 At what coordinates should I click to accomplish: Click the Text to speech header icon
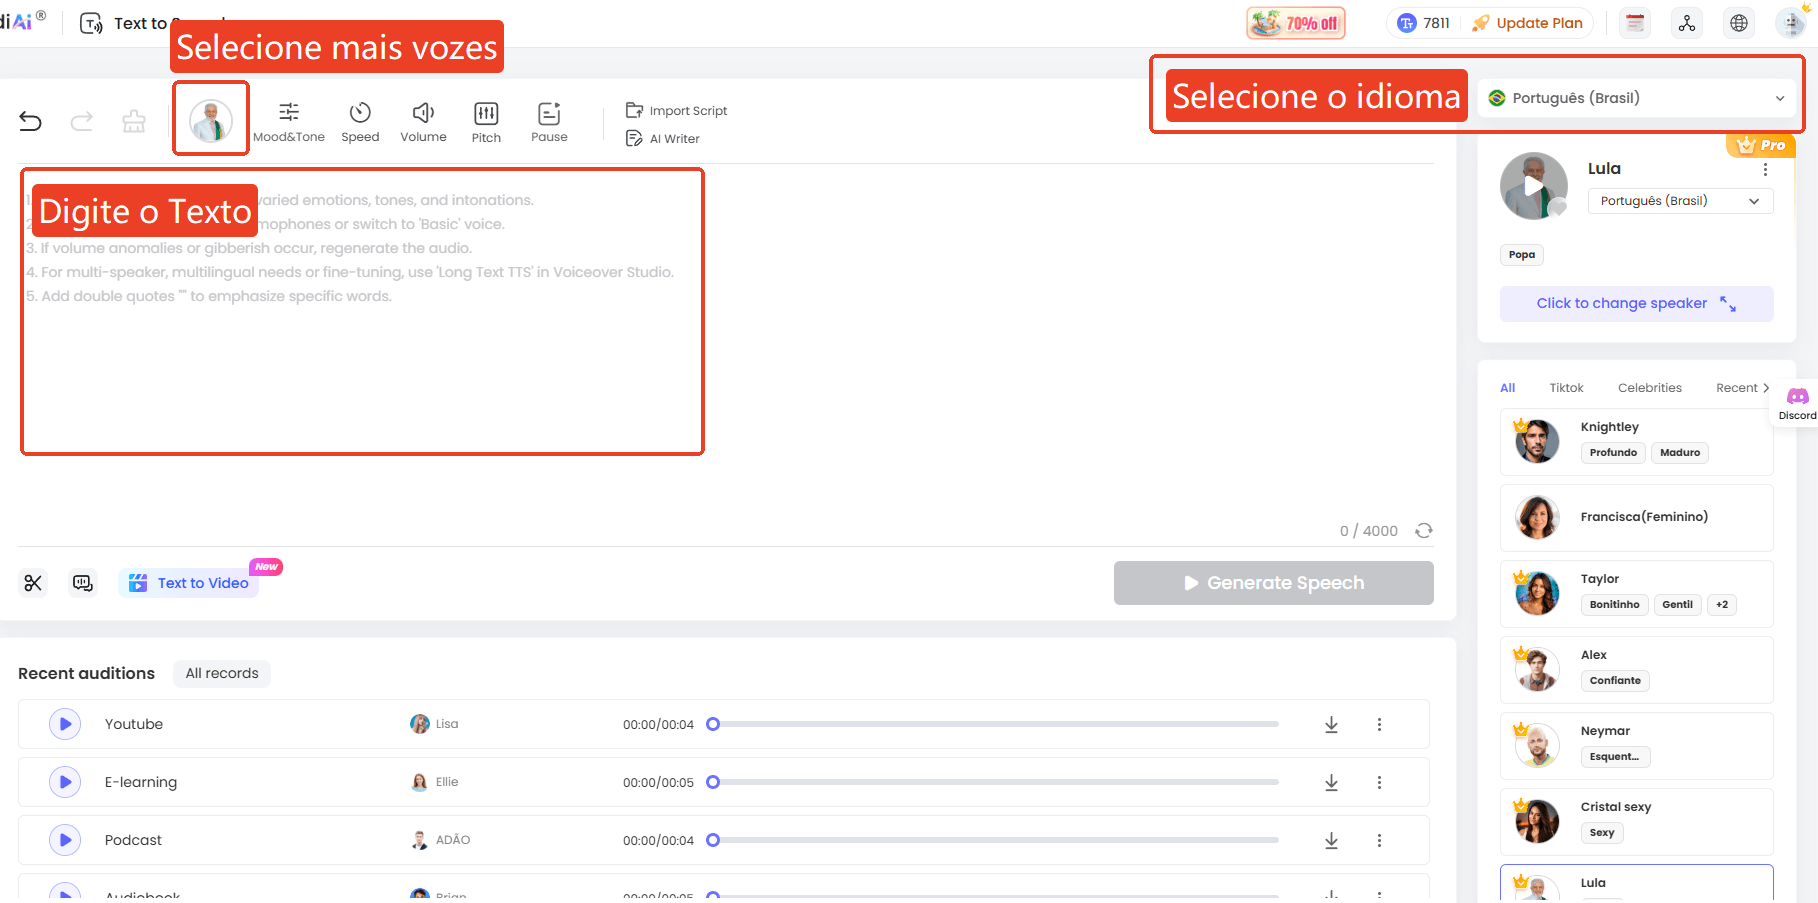click(91, 23)
